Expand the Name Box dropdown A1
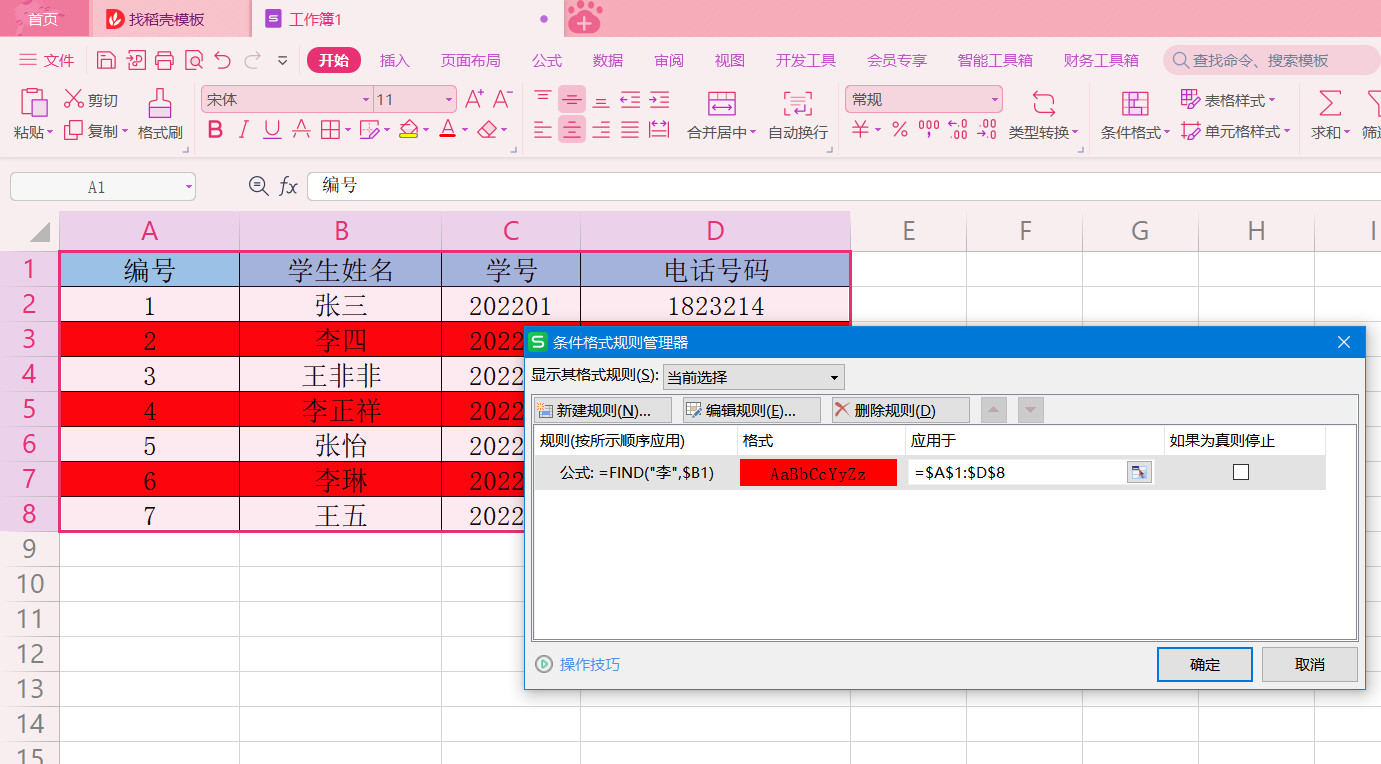The width and height of the screenshot is (1381, 764). tap(189, 187)
